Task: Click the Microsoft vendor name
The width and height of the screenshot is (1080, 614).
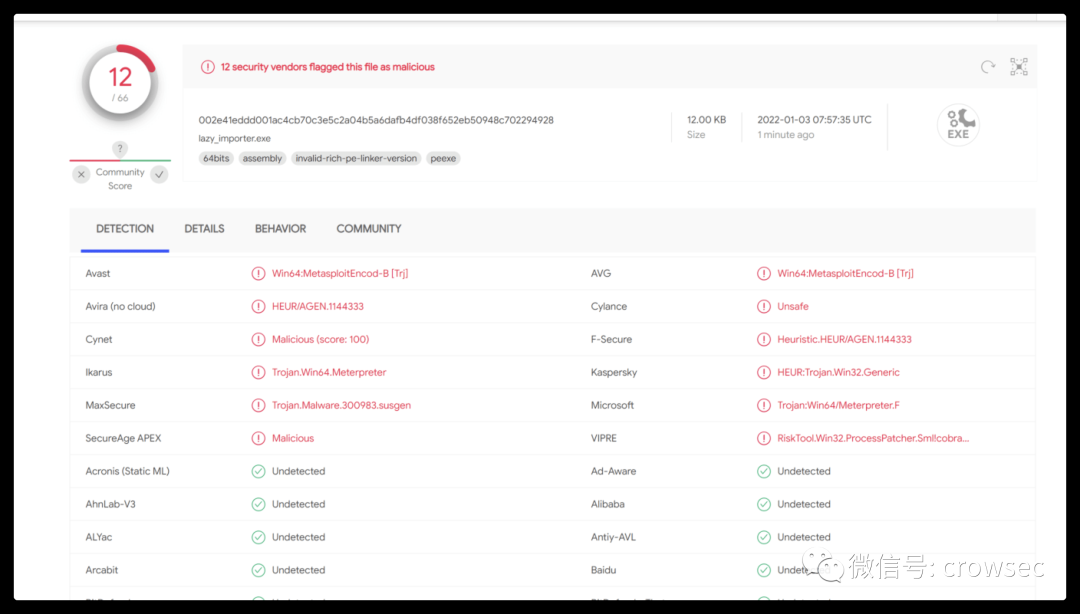Action: coord(612,405)
